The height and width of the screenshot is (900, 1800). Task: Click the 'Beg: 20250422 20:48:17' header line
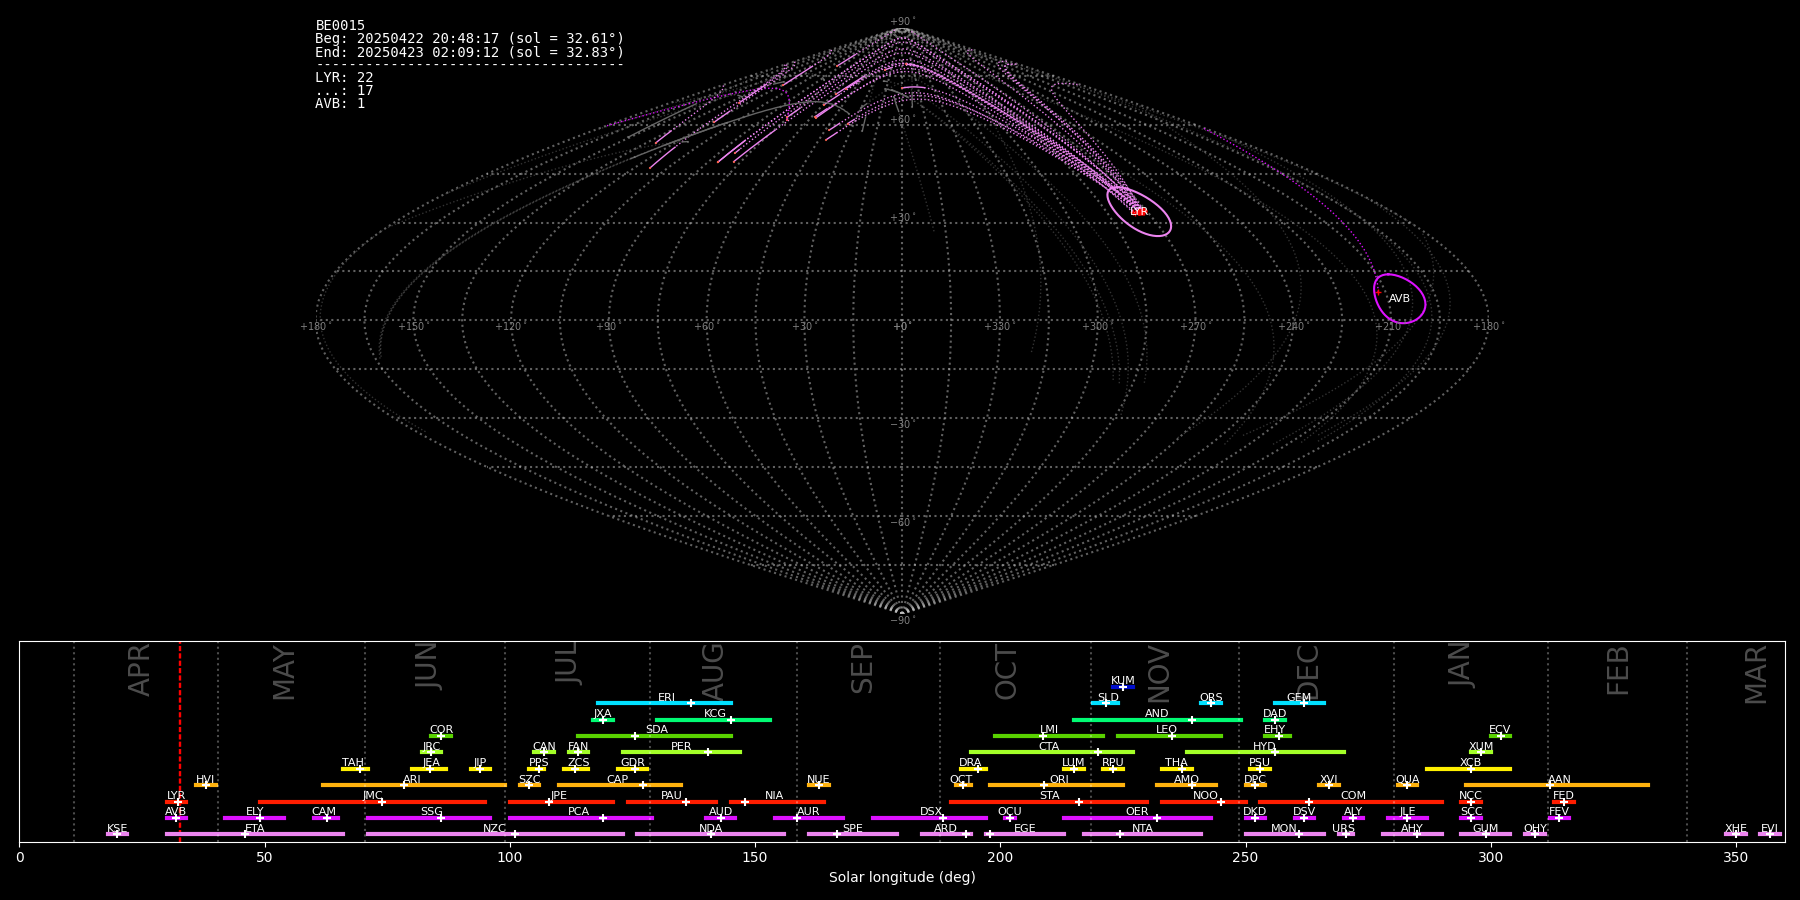(469, 38)
